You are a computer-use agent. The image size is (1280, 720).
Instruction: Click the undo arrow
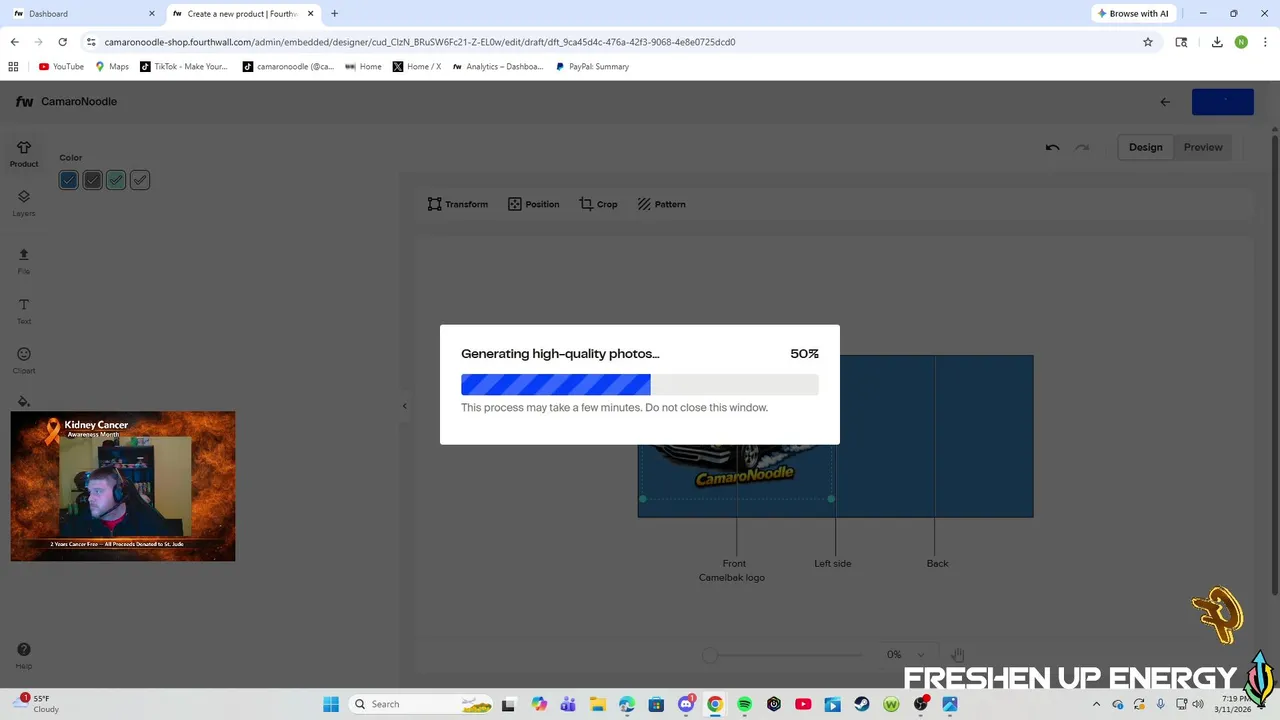pyautogui.click(x=1052, y=147)
